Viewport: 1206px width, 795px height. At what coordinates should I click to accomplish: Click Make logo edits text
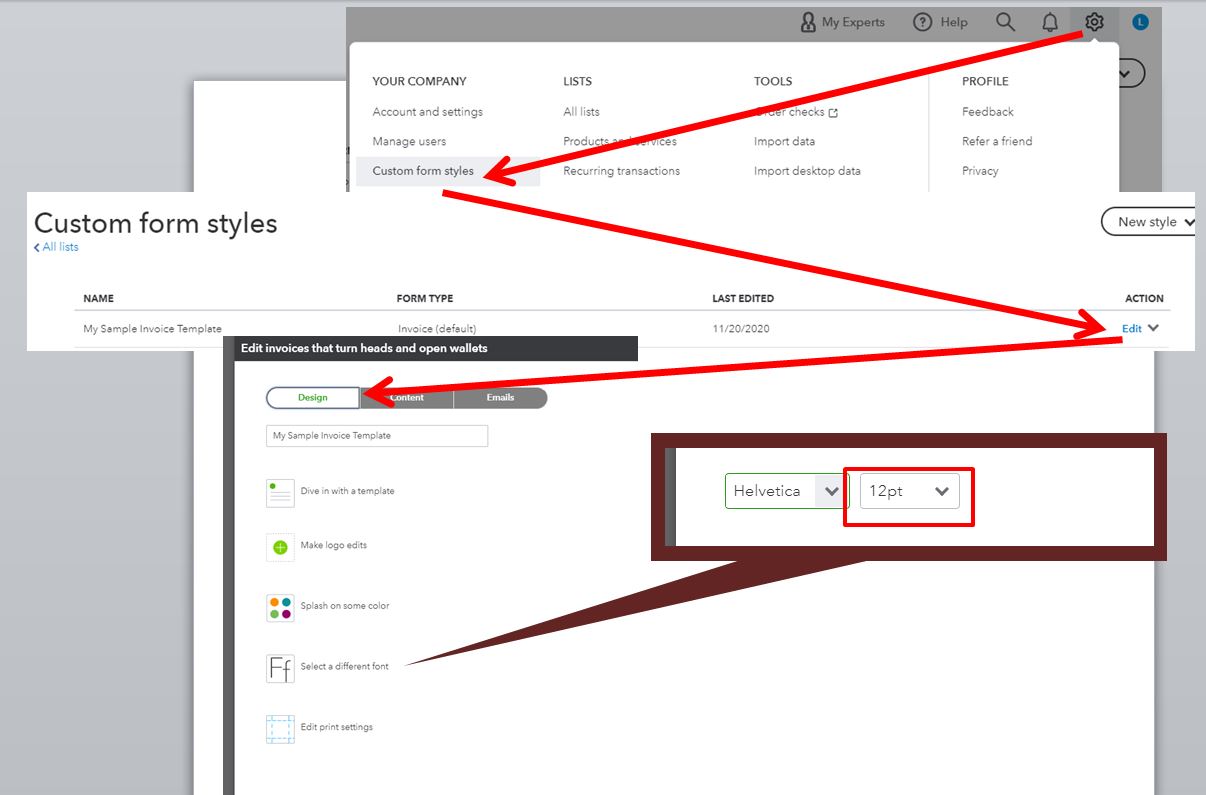coord(333,545)
